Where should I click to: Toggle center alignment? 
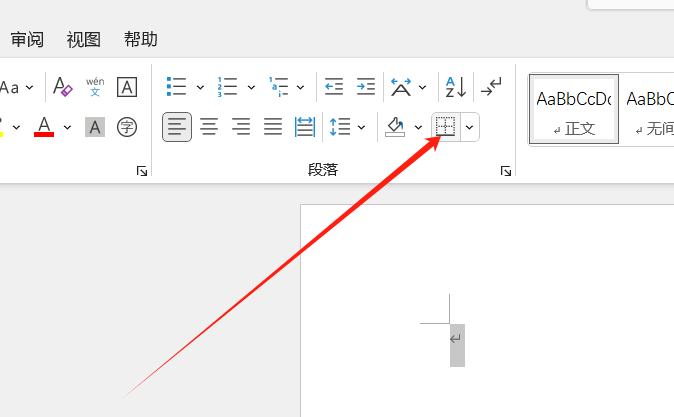[x=209, y=127]
